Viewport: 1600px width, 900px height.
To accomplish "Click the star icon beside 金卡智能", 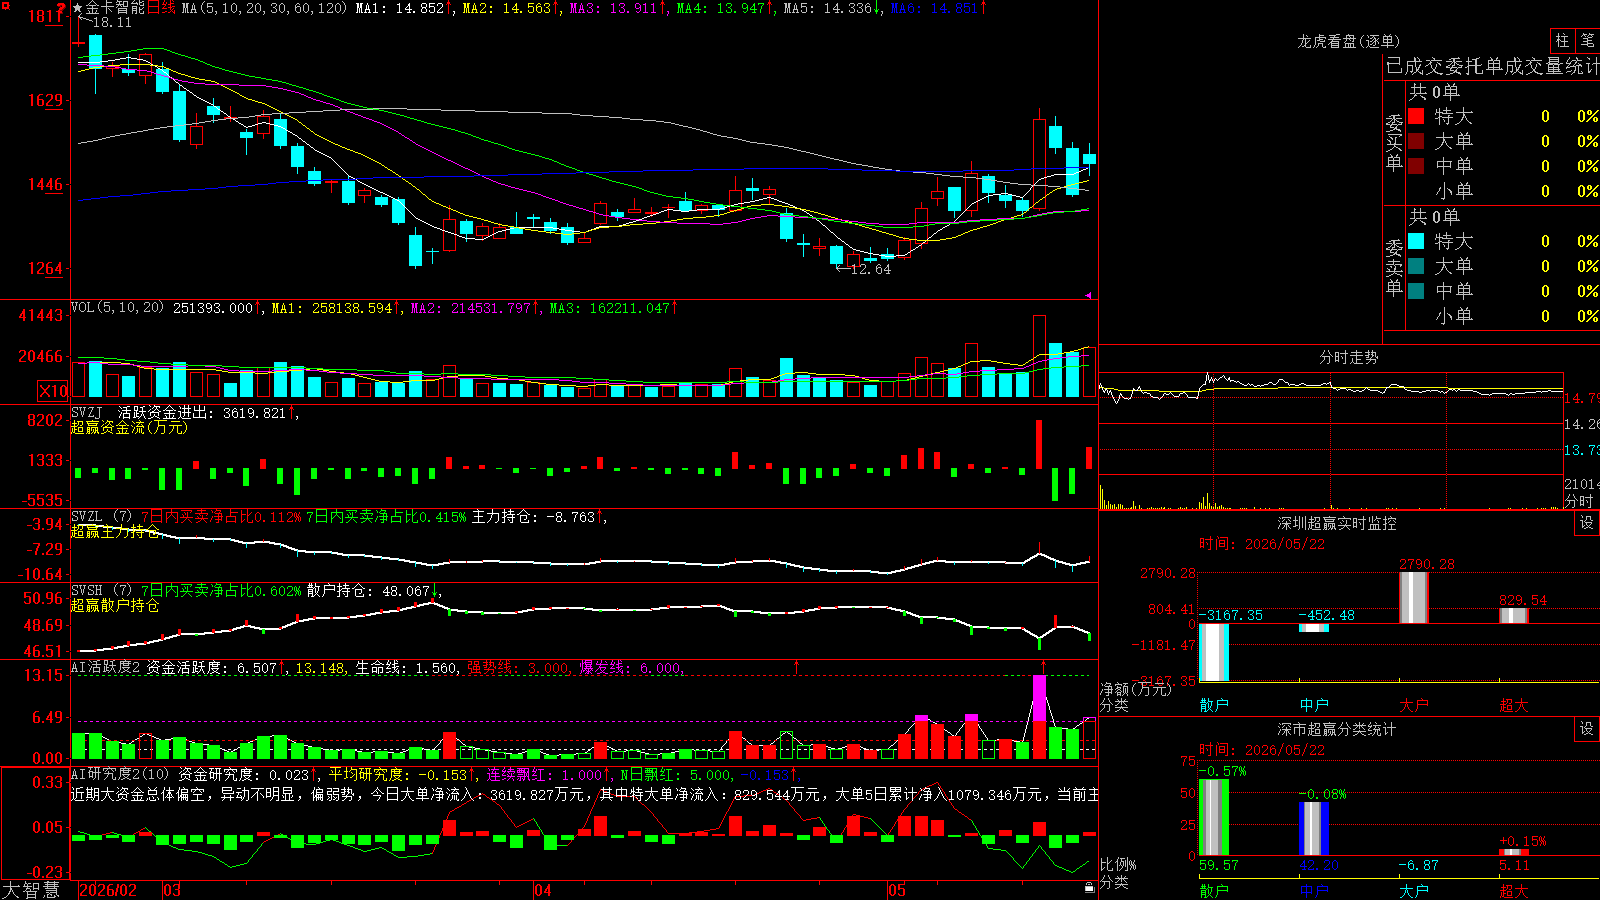I will 77,8.
